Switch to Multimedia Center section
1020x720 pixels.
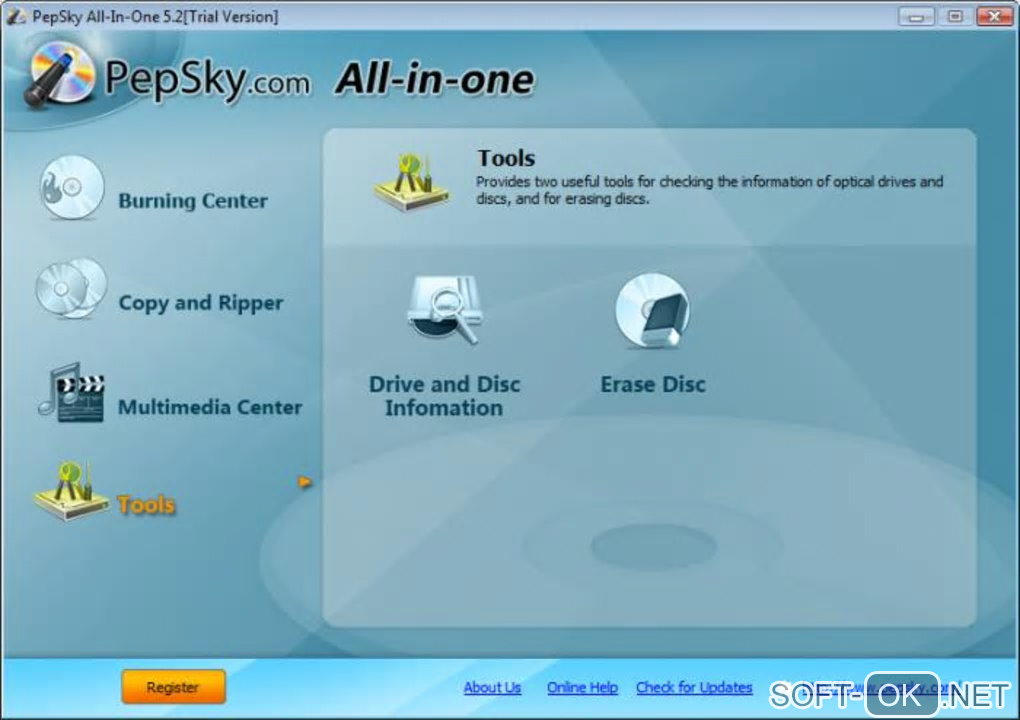point(210,407)
